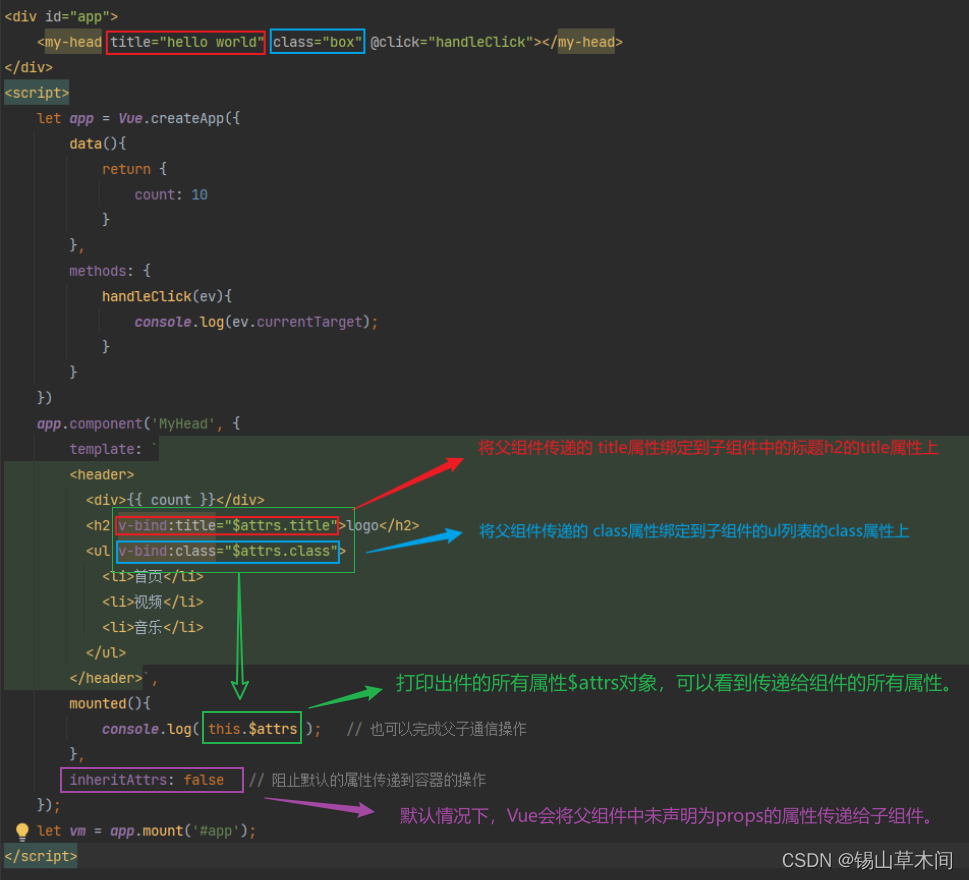This screenshot has height=880, width=969.
Task: Click the v-bind:class="$attrs.class" binding
Action: (228, 551)
